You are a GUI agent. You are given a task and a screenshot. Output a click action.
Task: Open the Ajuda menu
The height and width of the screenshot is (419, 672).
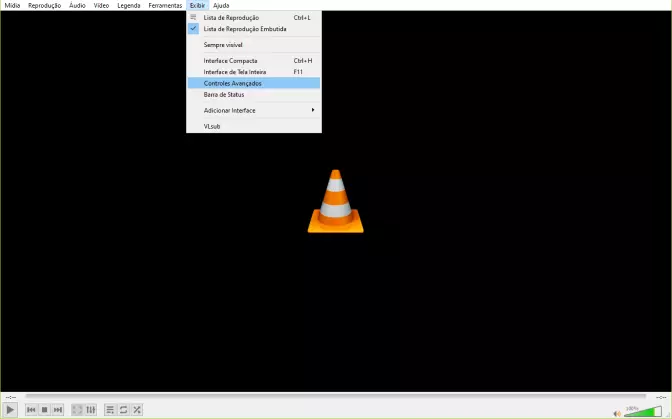coord(221,5)
